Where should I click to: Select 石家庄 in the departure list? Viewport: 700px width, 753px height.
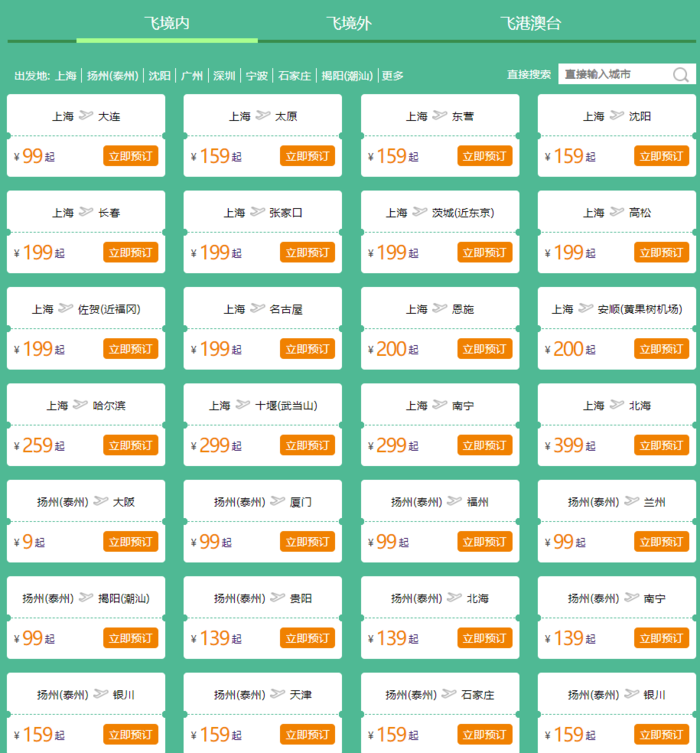(x=294, y=76)
